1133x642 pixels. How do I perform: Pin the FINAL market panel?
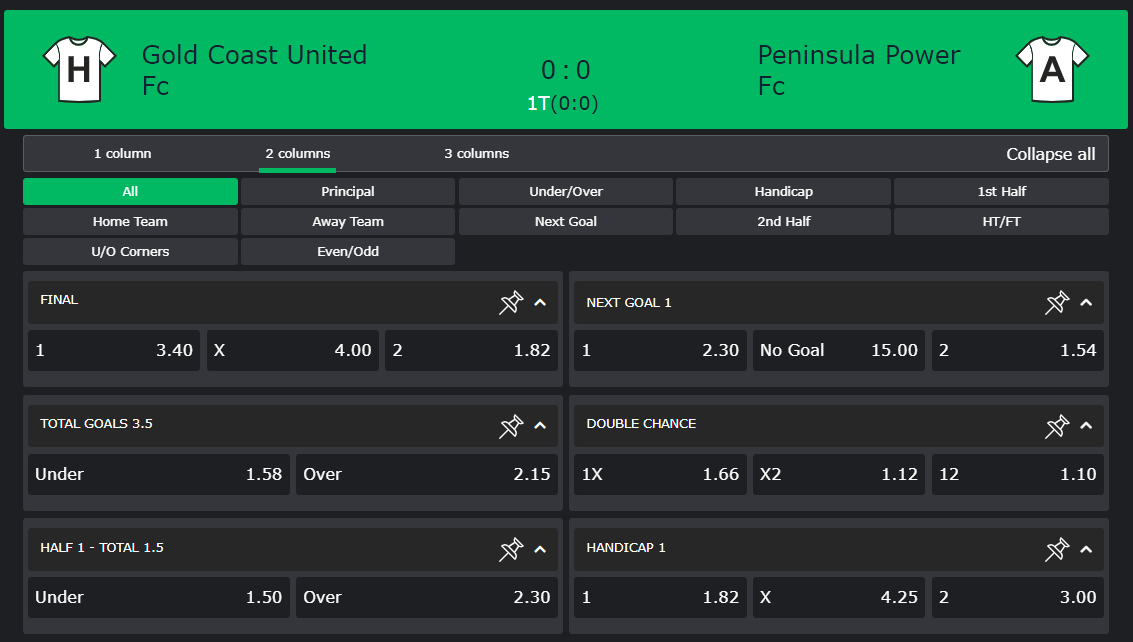click(x=511, y=302)
